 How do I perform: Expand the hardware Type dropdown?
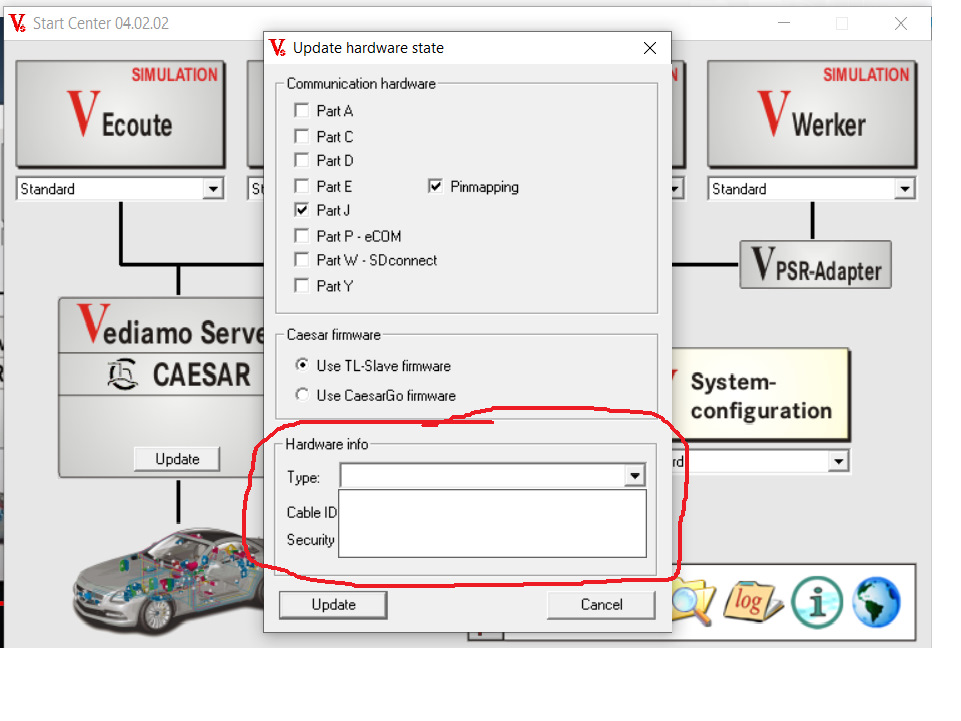coord(635,476)
